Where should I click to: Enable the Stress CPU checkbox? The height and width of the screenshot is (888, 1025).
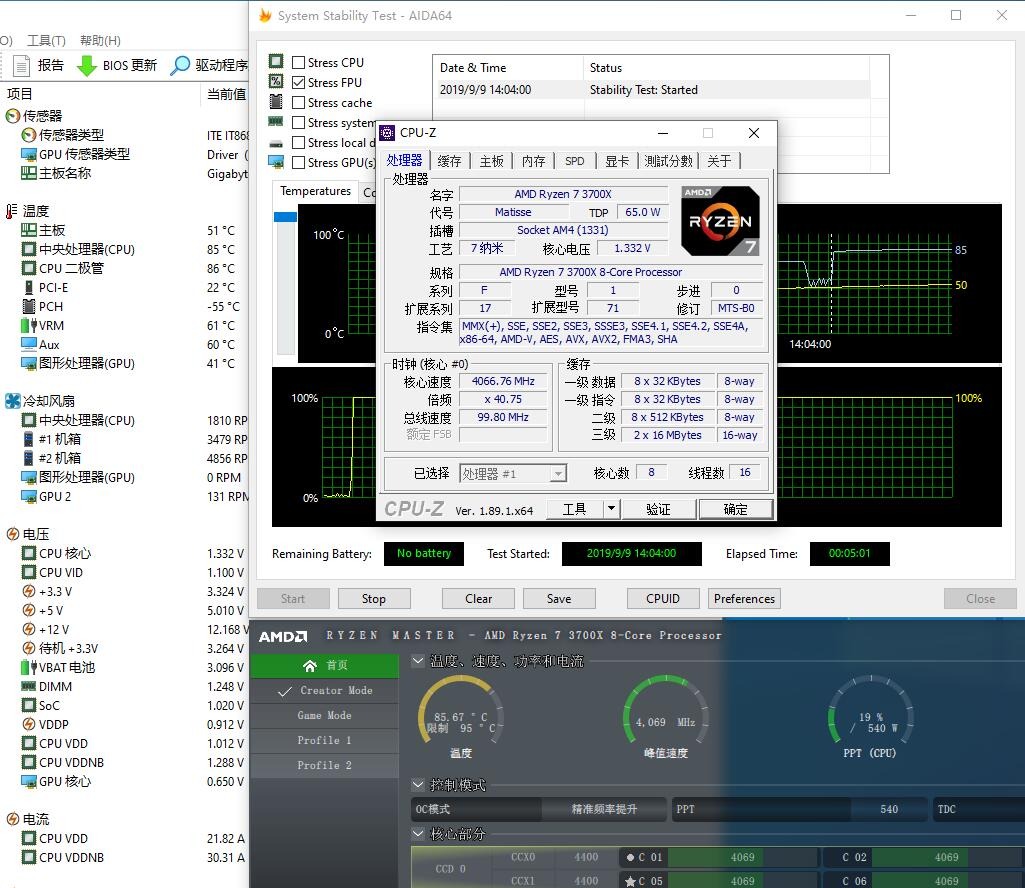click(x=298, y=62)
